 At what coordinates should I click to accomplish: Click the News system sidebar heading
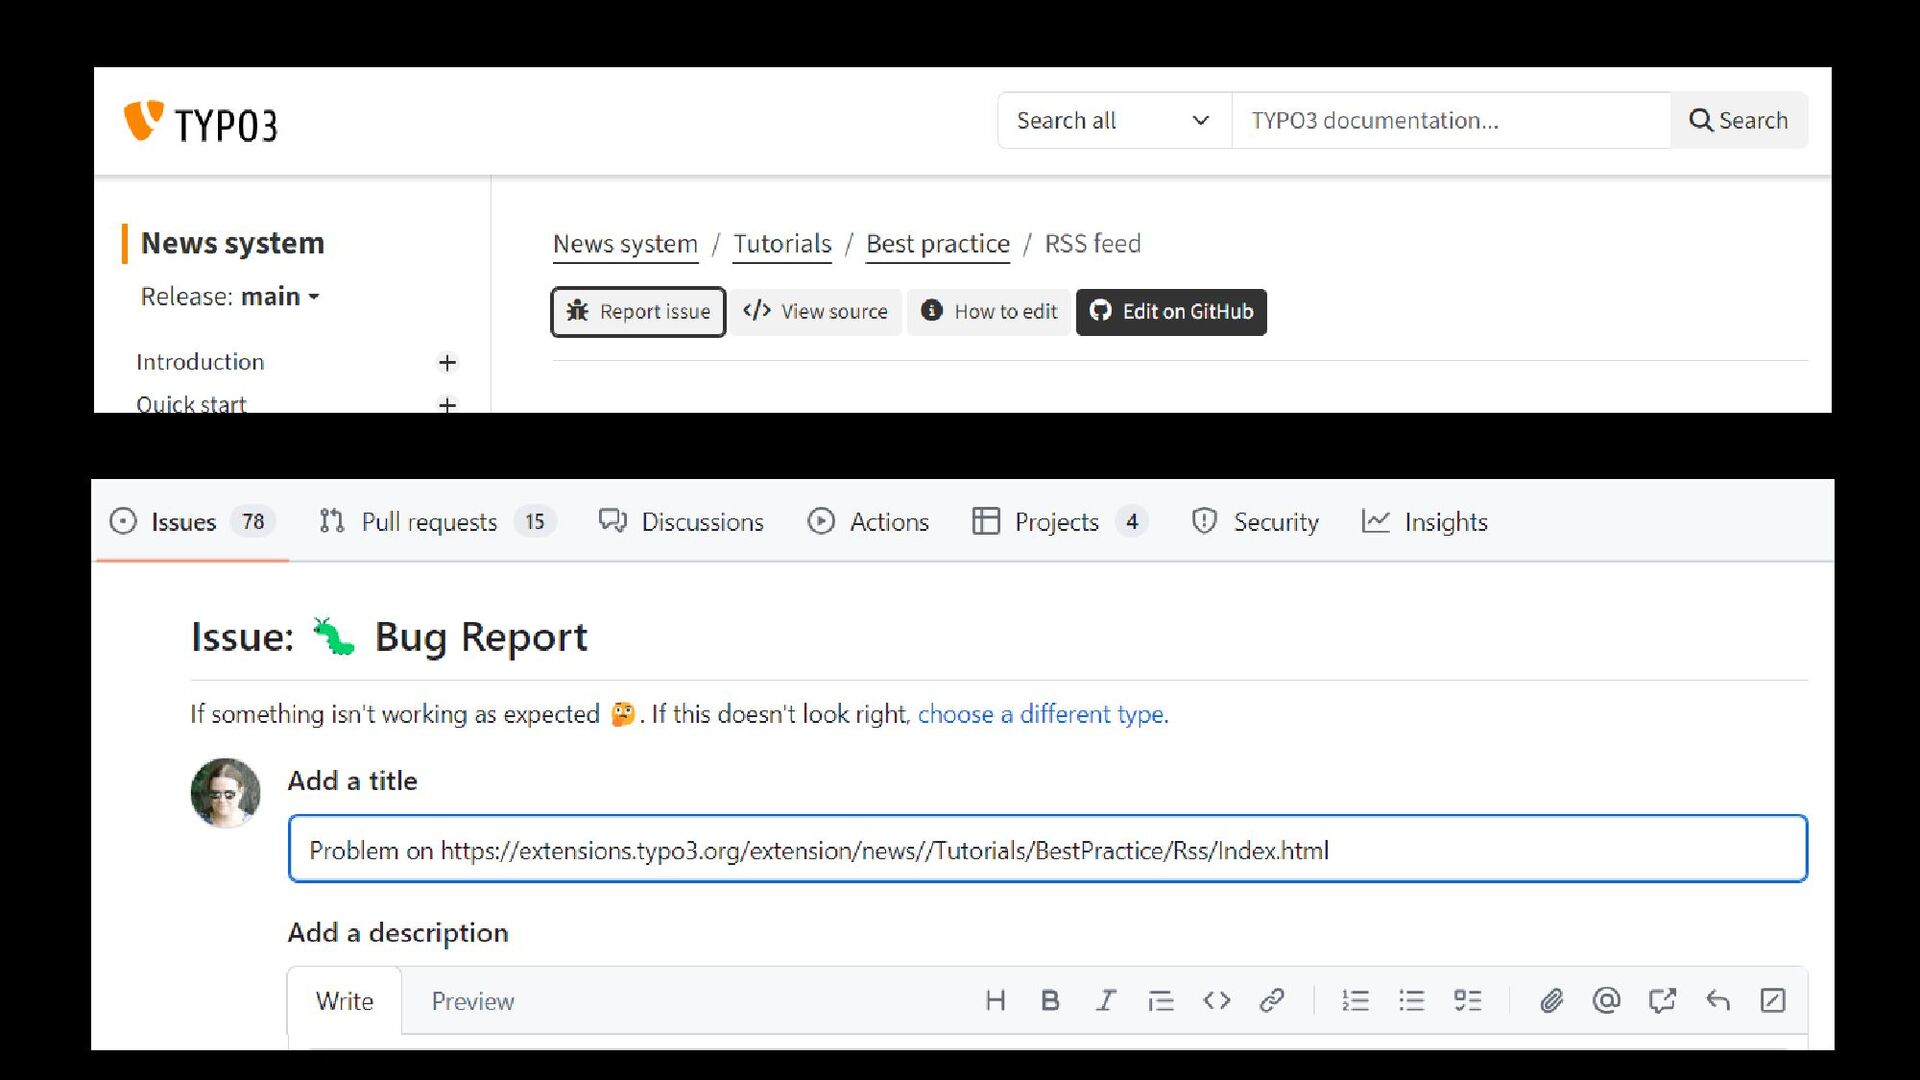[x=233, y=243]
